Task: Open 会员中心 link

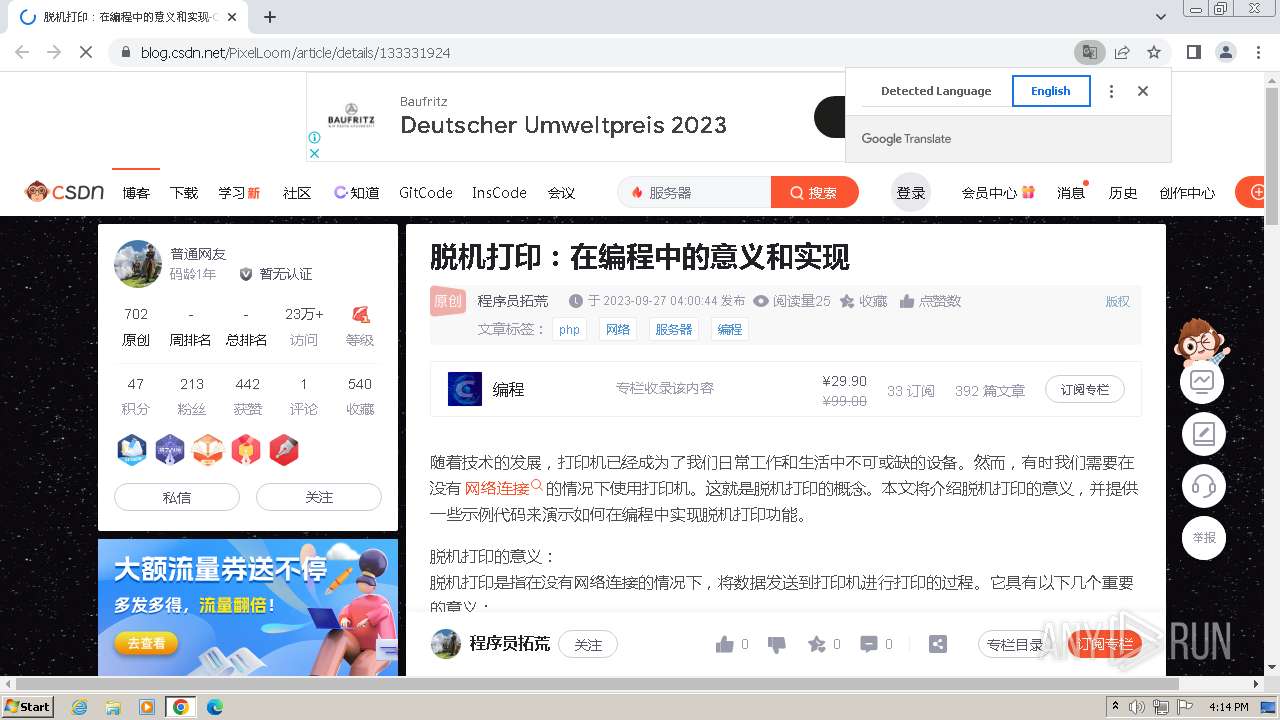Action: coord(998,193)
